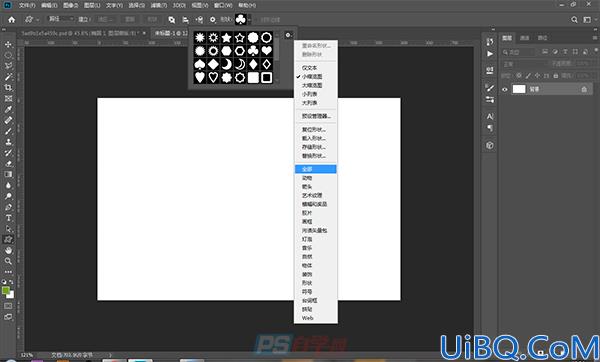Switch to the 通道 tab
Viewport: 600px width, 362px height.
[525, 38]
